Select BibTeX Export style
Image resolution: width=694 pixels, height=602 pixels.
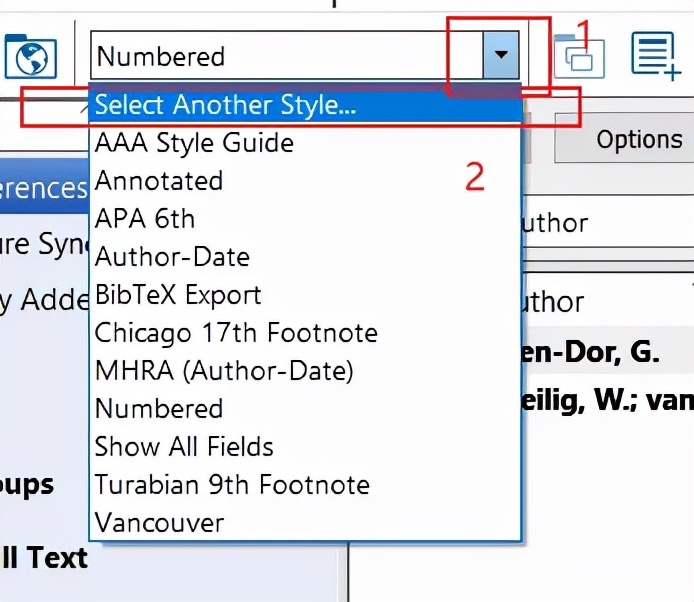[305, 294]
